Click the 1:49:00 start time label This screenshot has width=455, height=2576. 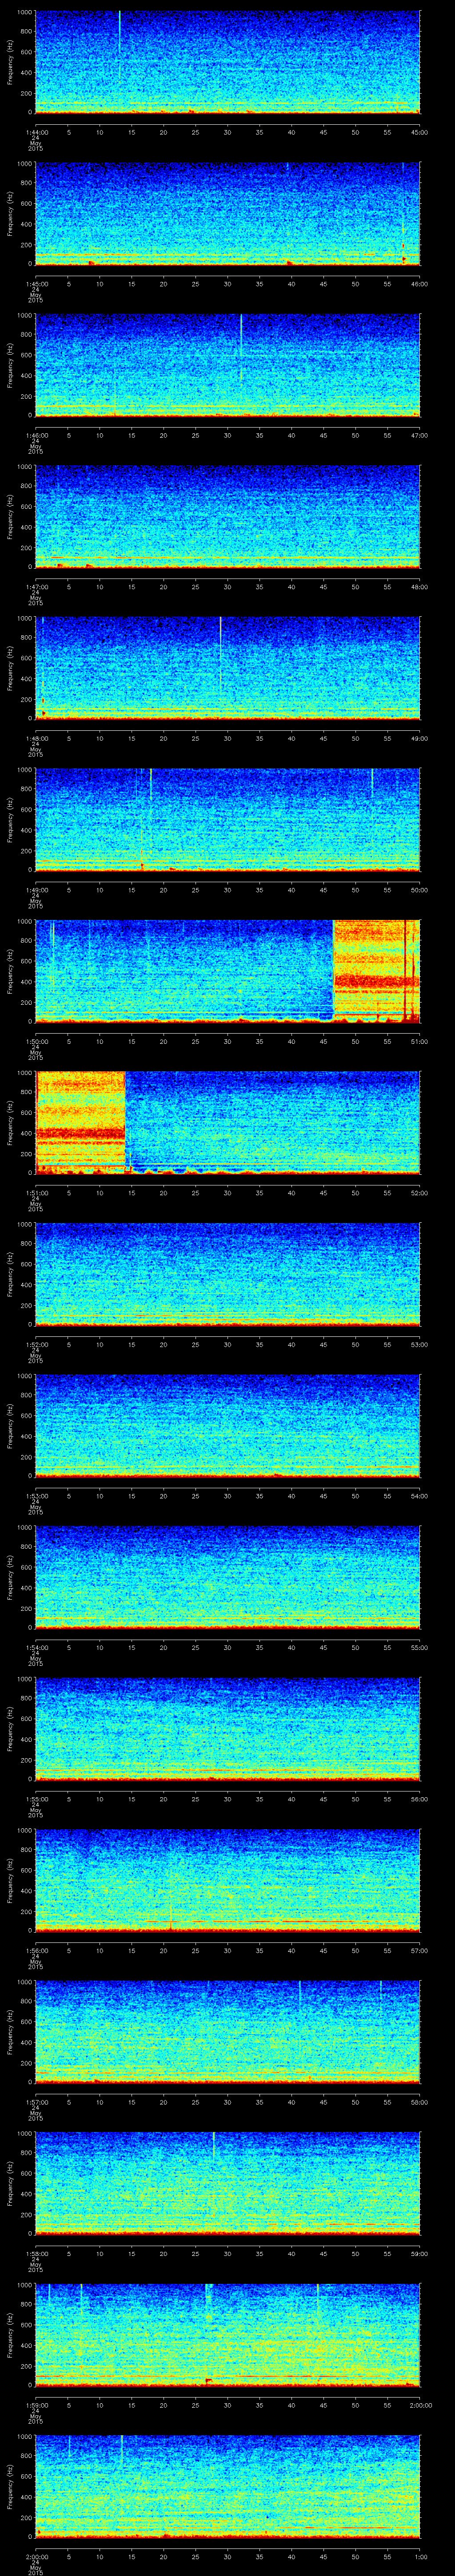(x=36, y=890)
